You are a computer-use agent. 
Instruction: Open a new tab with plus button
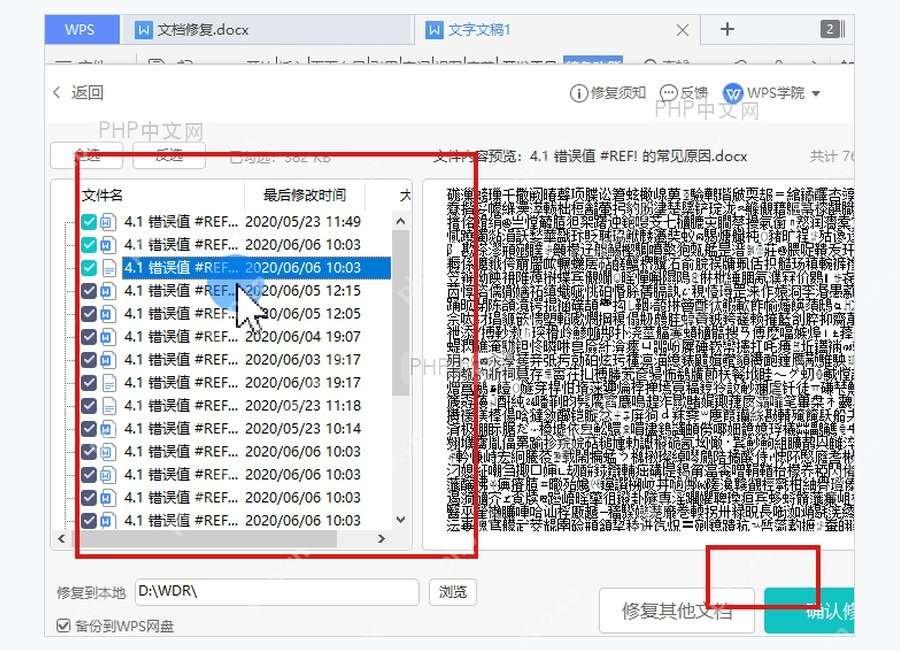click(x=727, y=29)
